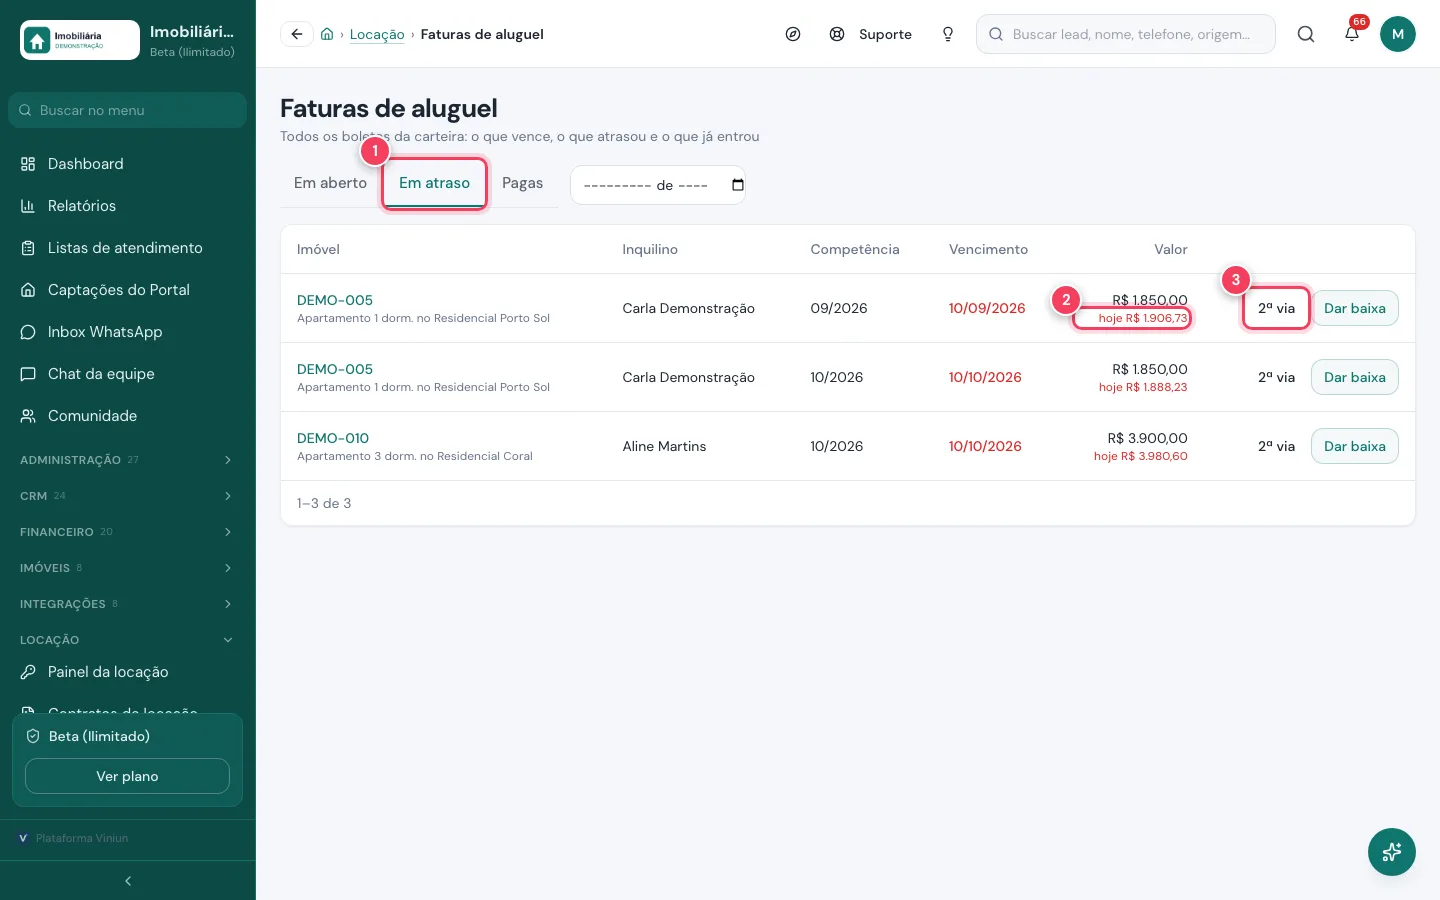Click 2ª via for 09/2026 invoice
The image size is (1440, 900).
(x=1276, y=308)
